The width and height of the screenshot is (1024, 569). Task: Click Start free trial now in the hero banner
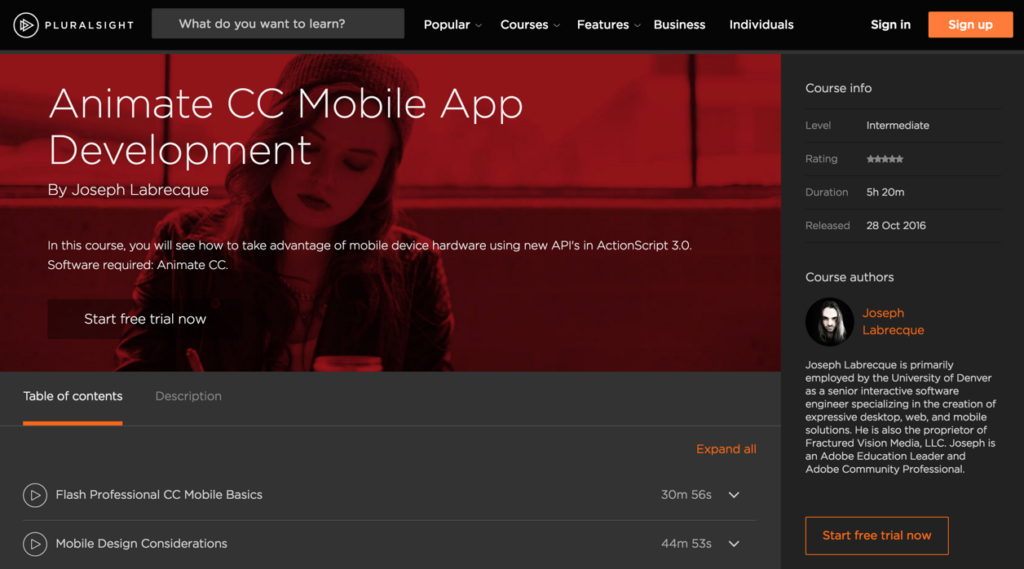click(145, 319)
